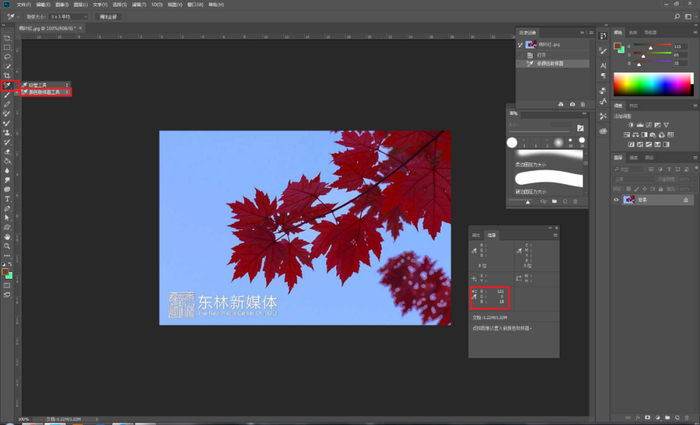
Task: Select the Type (T) tool
Action: pyautogui.click(x=7, y=199)
